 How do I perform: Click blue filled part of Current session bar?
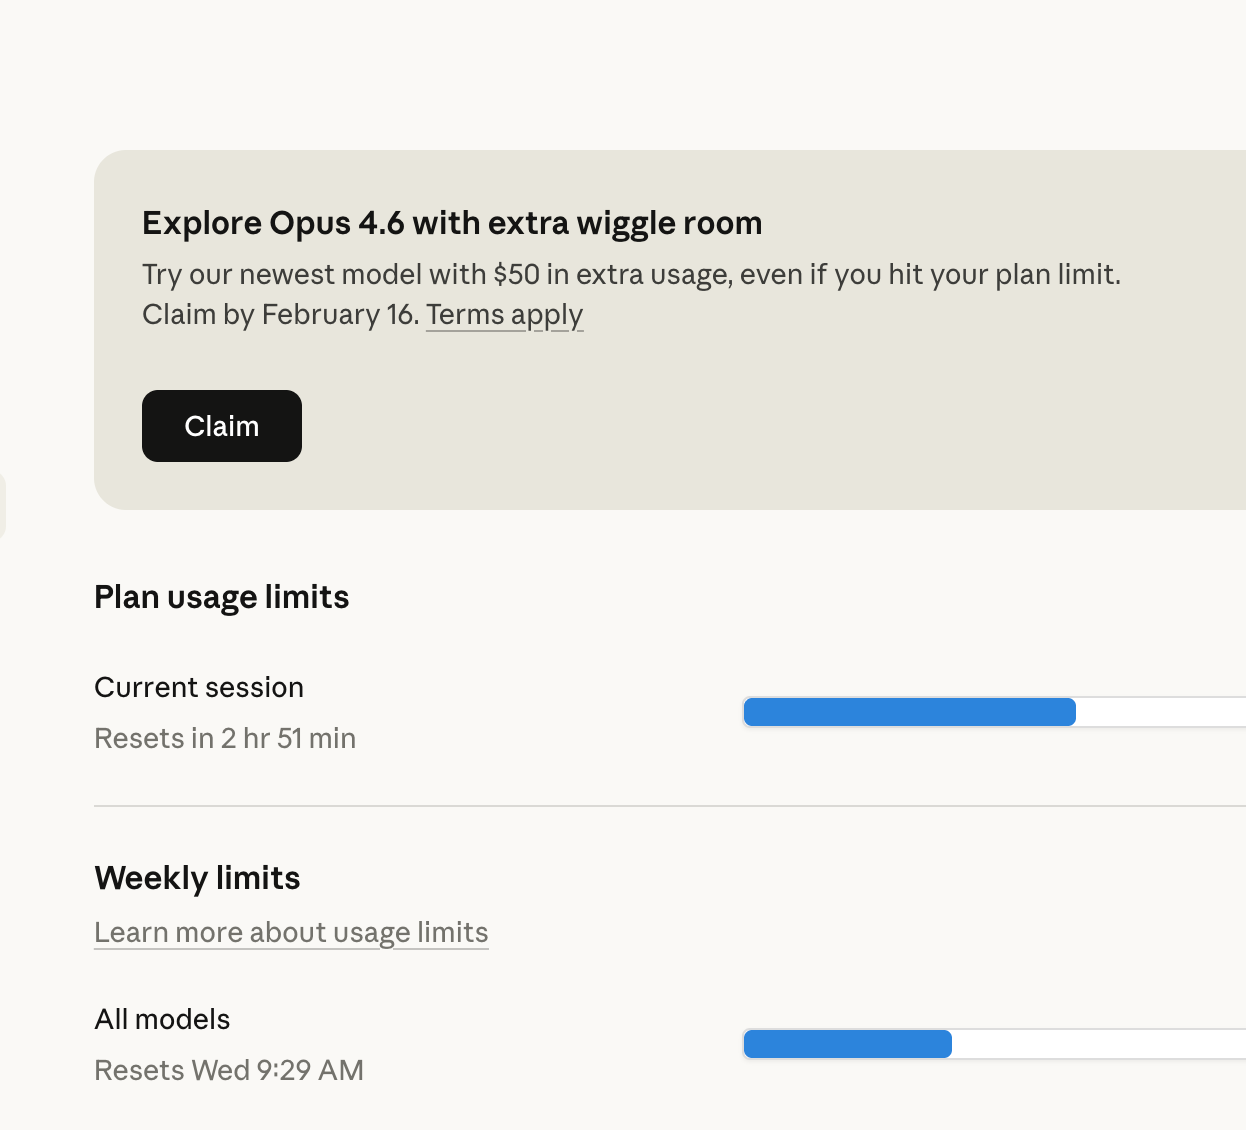click(x=909, y=712)
